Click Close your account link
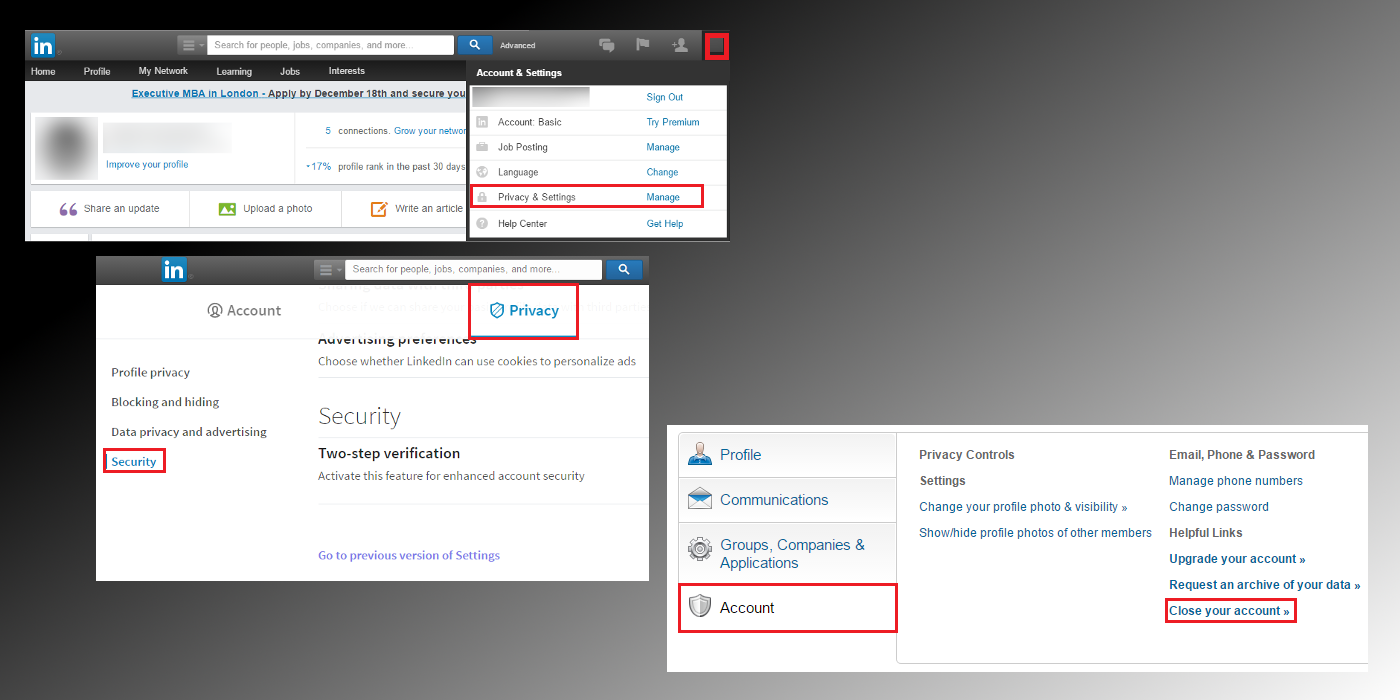This screenshot has height=700, width=1400. tap(1230, 611)
